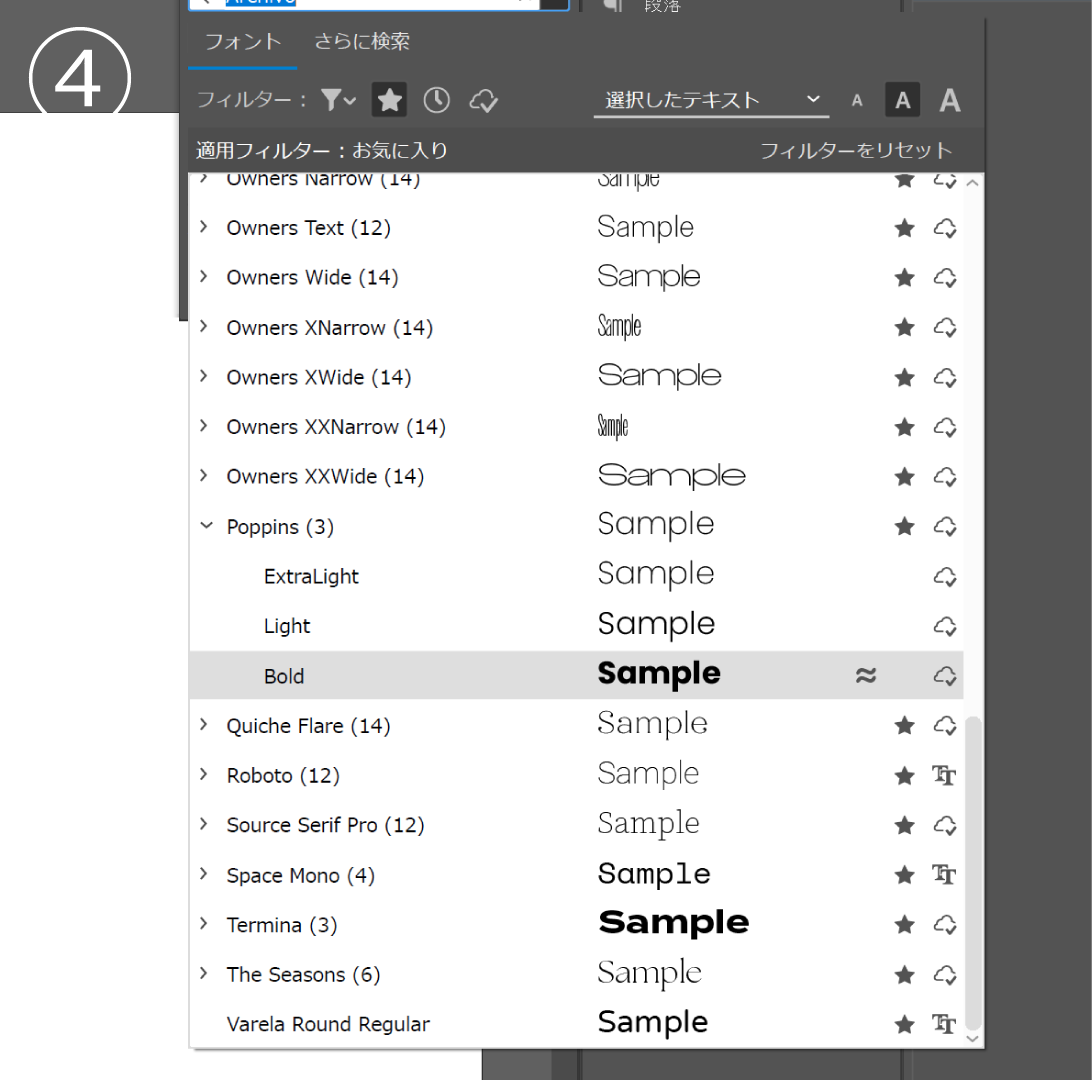The width and height of the screenshot is (1092, 1080).
Task: Click cloud icon on Quiche Flare row
Action: 945,726
